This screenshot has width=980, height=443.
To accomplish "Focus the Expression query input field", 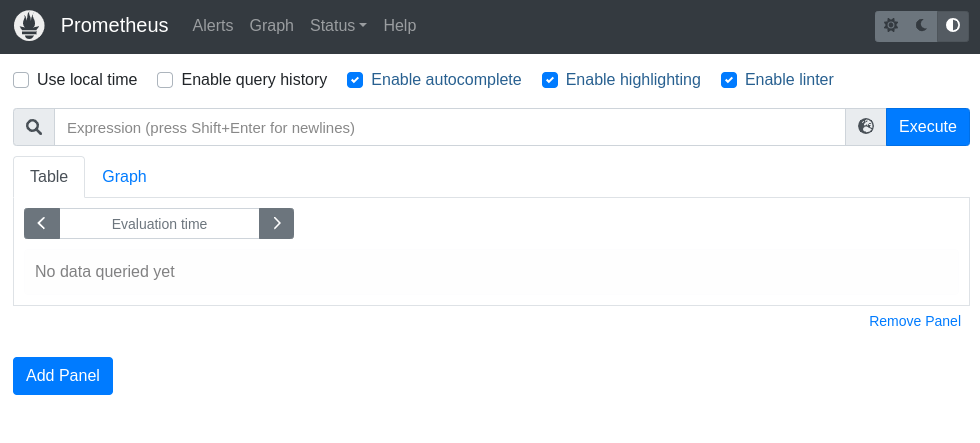I will click(450, 127).
